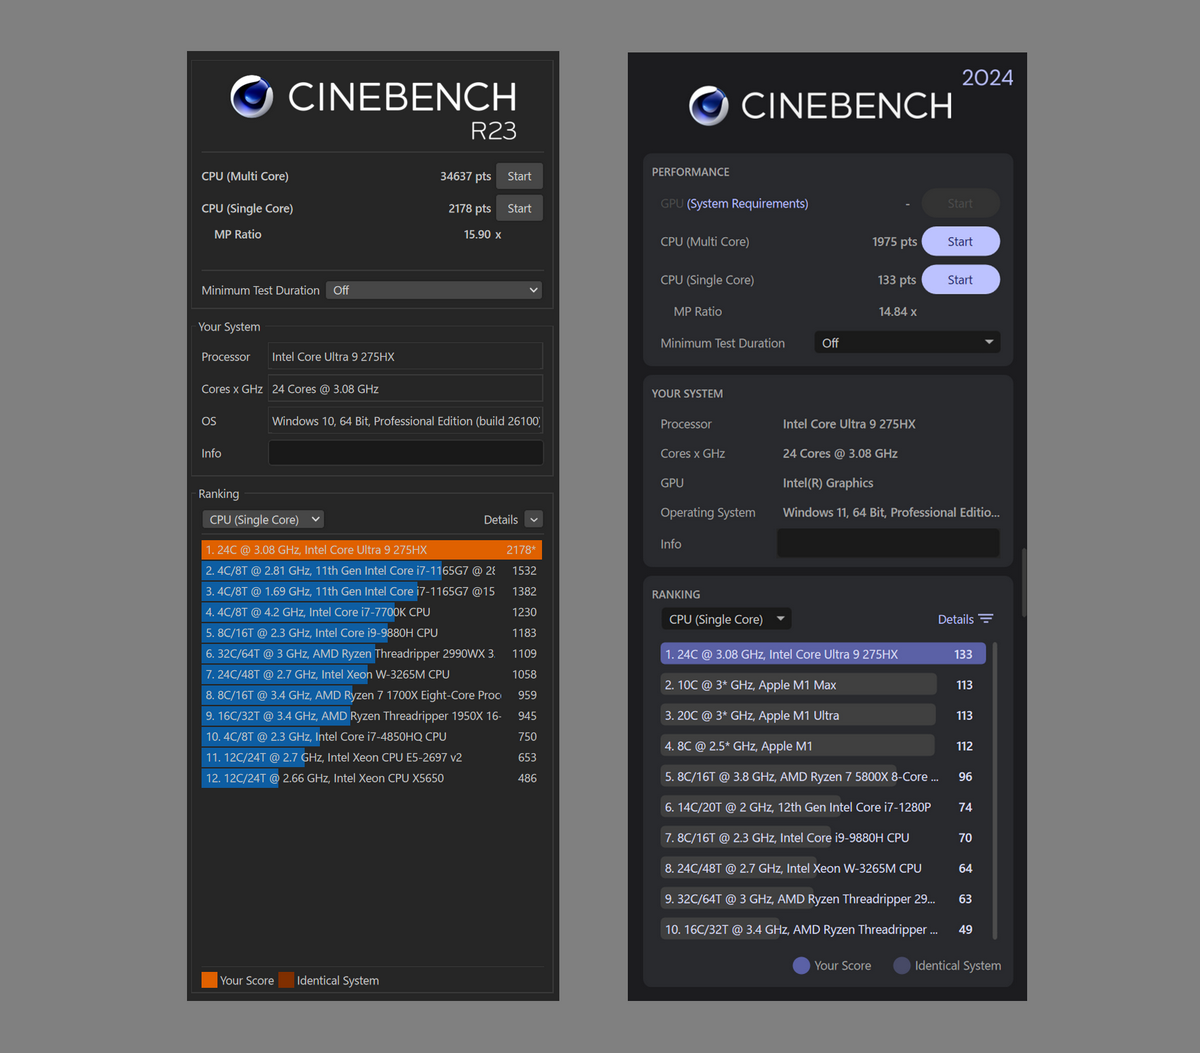The height and width of the screenshot is (1053, 1200).
Task: Start the 2024 CPU Multi Core test
Action: 960,241
